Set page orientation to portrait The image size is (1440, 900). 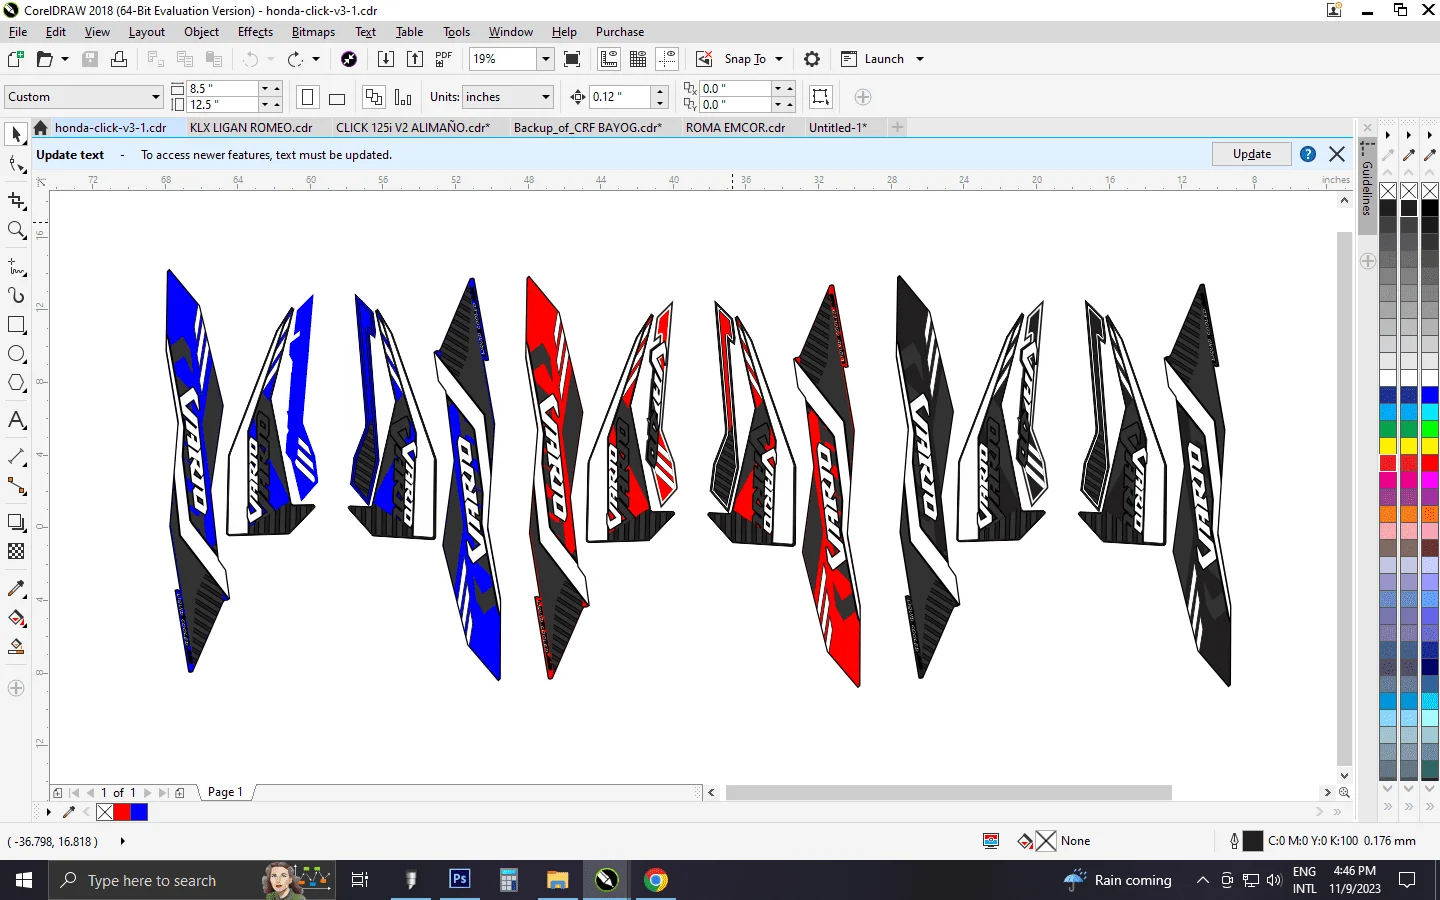click(308, 97)
